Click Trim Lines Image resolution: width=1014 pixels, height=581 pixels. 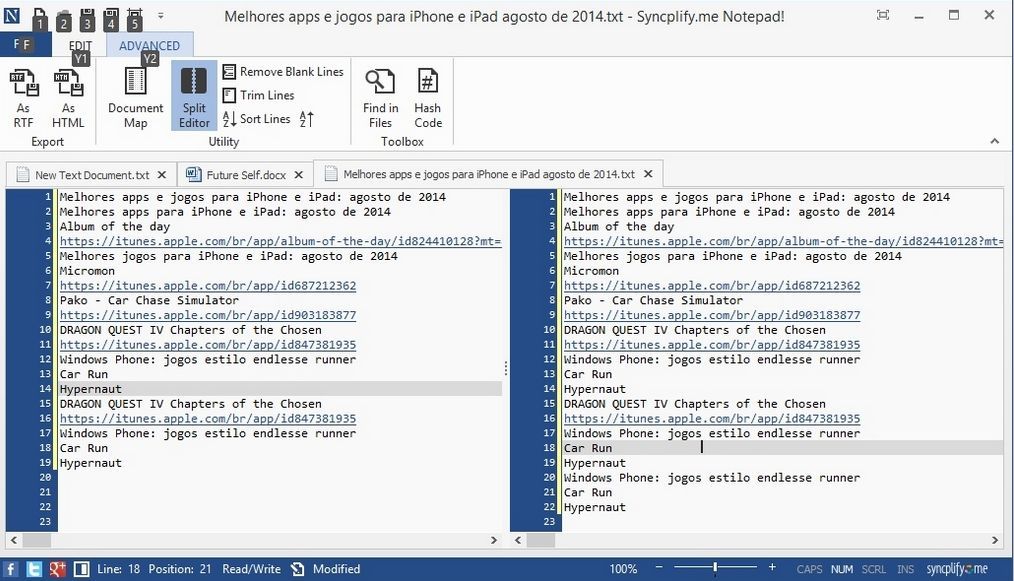[258, 95]
